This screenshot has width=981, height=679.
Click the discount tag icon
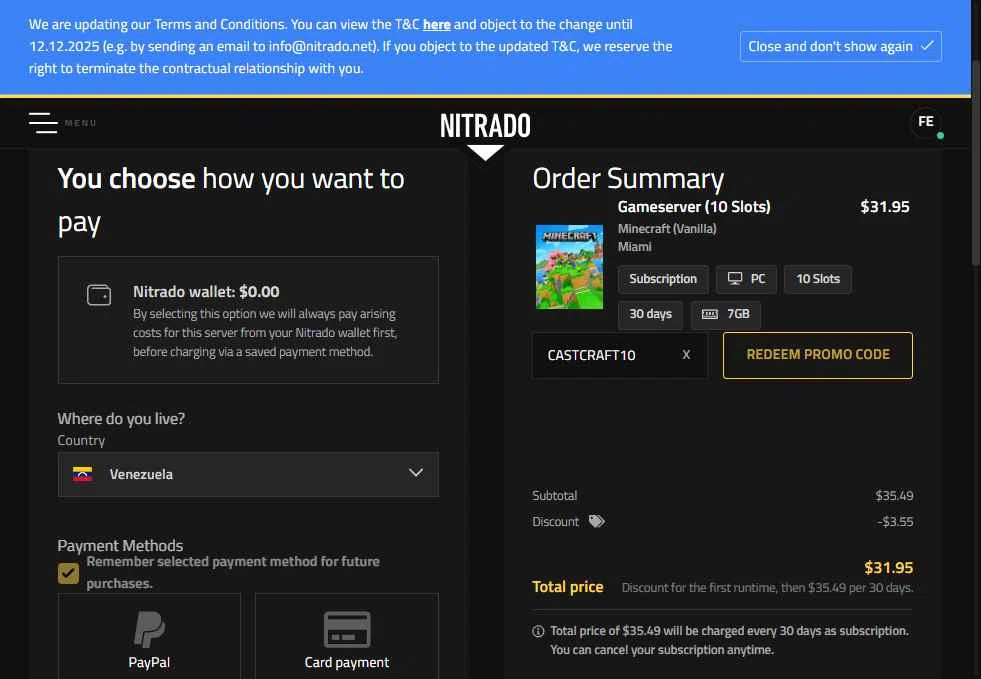pos(597,521)
